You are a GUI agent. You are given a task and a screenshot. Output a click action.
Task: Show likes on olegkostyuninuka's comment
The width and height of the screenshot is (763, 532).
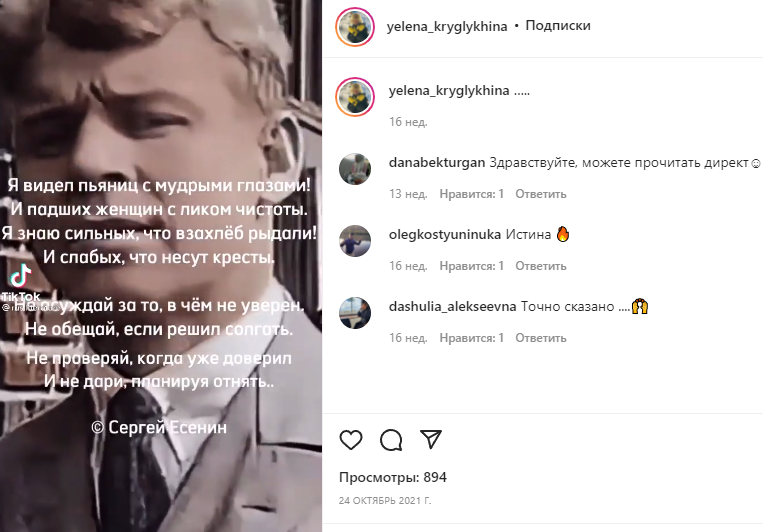point(472,266)
